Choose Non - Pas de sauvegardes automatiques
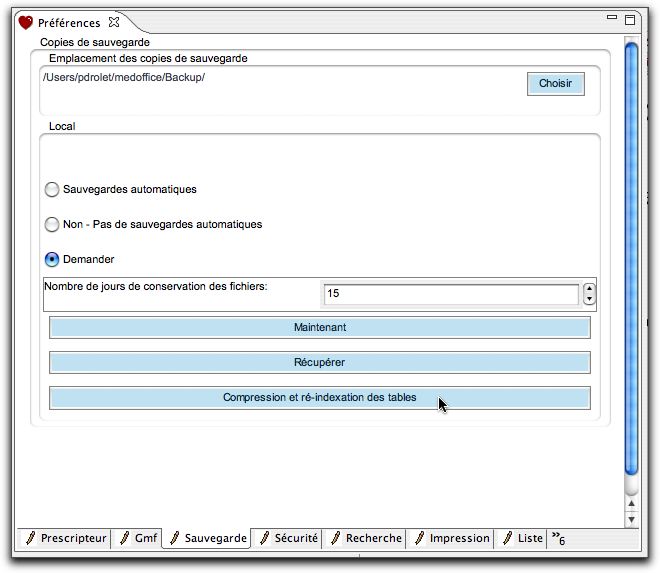 tap(52, 225)
